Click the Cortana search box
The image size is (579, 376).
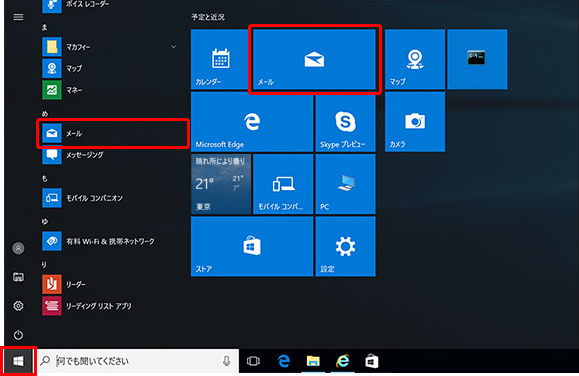pos(138,361)
